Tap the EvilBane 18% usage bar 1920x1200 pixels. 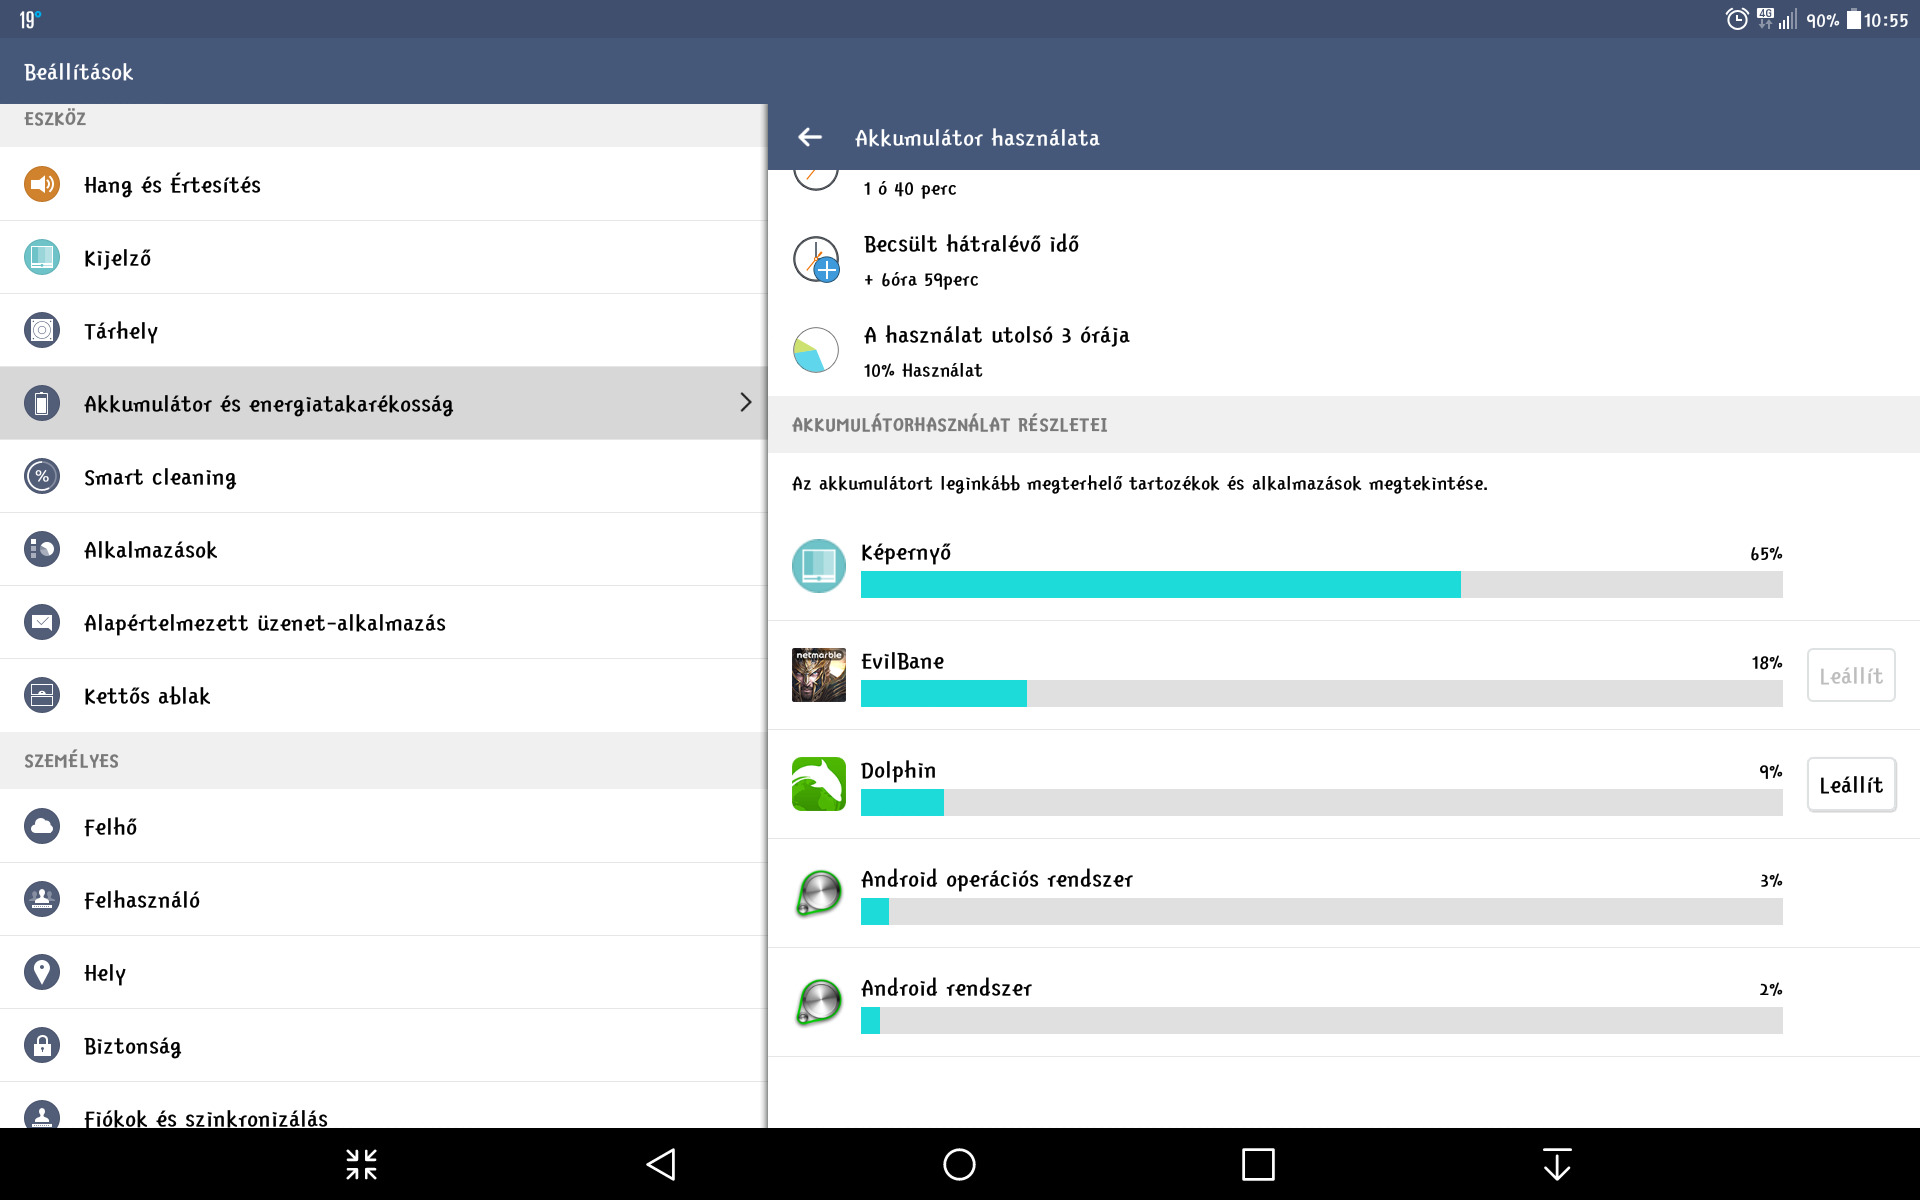(x=1321, y=694)
